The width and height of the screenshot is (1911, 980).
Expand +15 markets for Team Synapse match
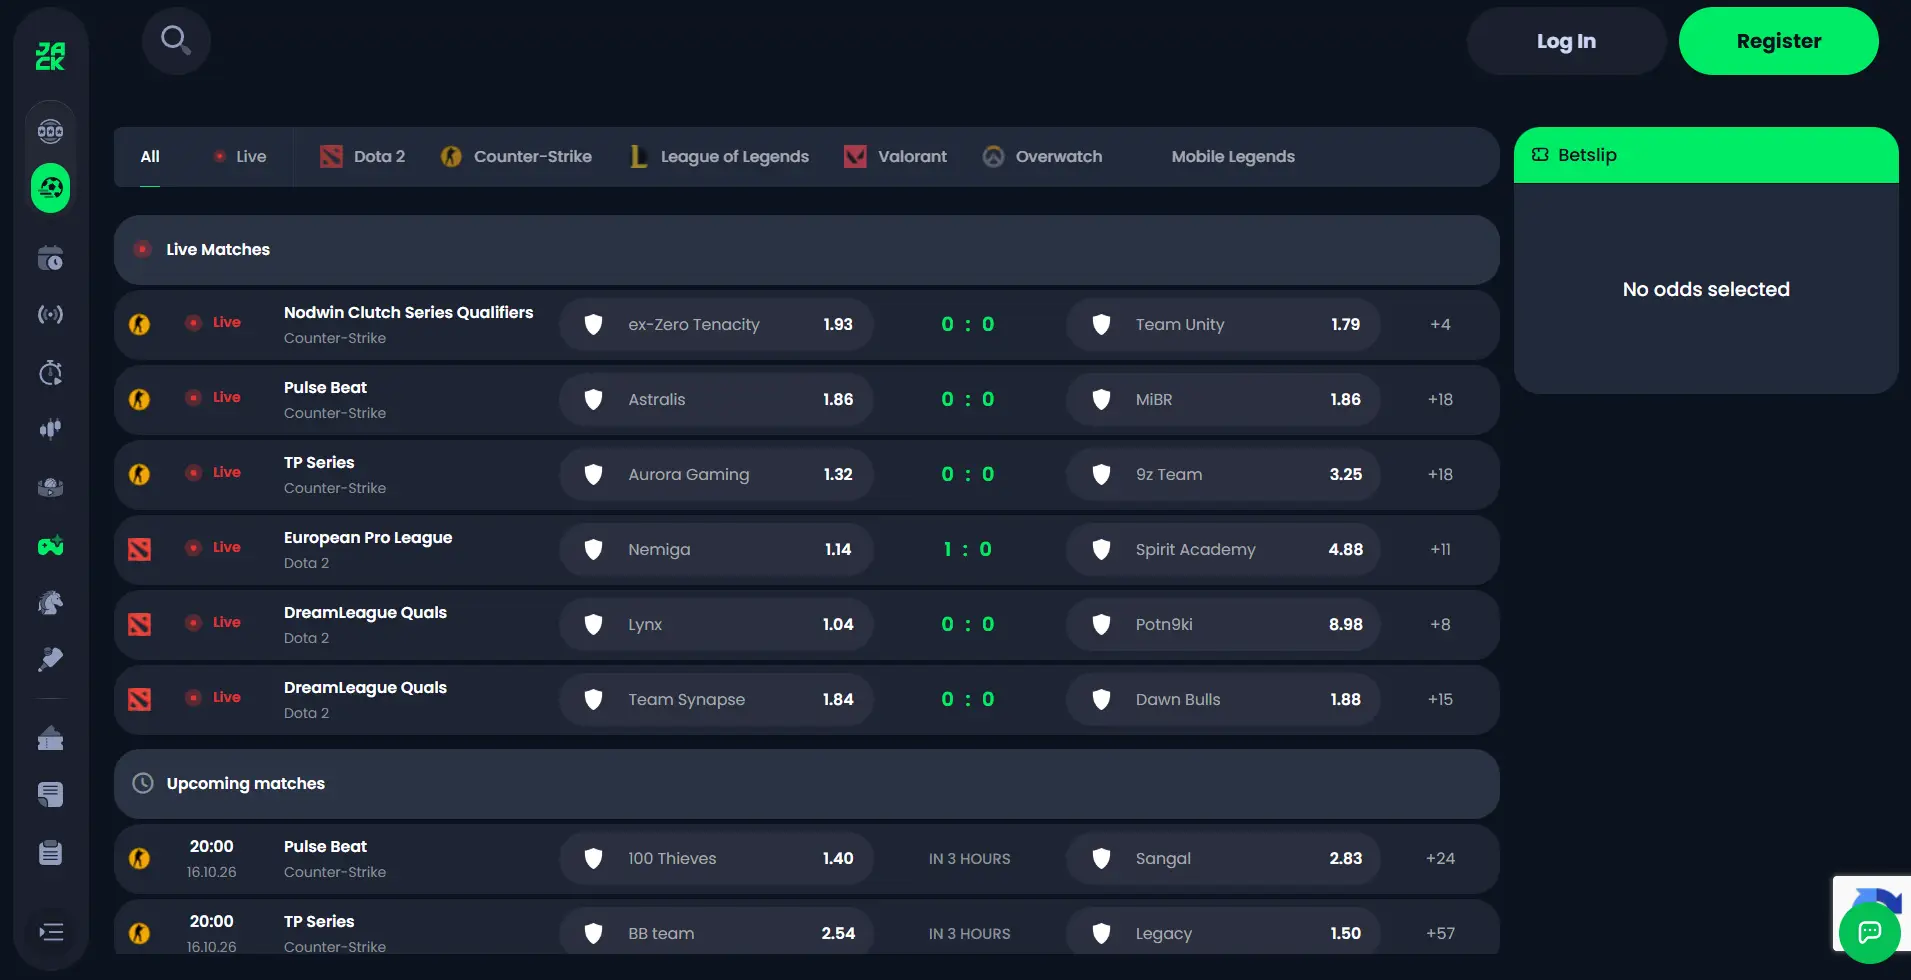click(x=1440, y=699)
